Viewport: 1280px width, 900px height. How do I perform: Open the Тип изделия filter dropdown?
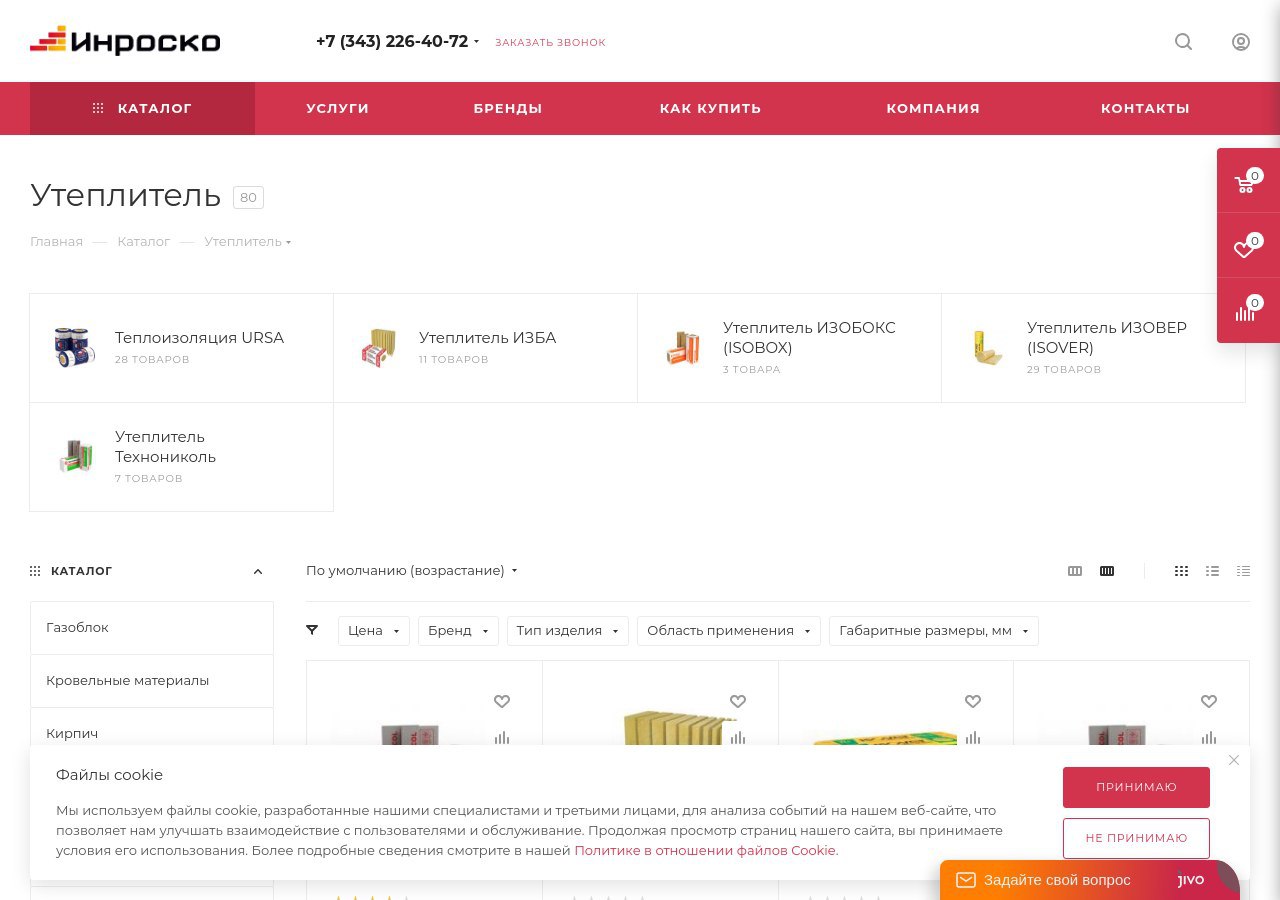(568, 631)
